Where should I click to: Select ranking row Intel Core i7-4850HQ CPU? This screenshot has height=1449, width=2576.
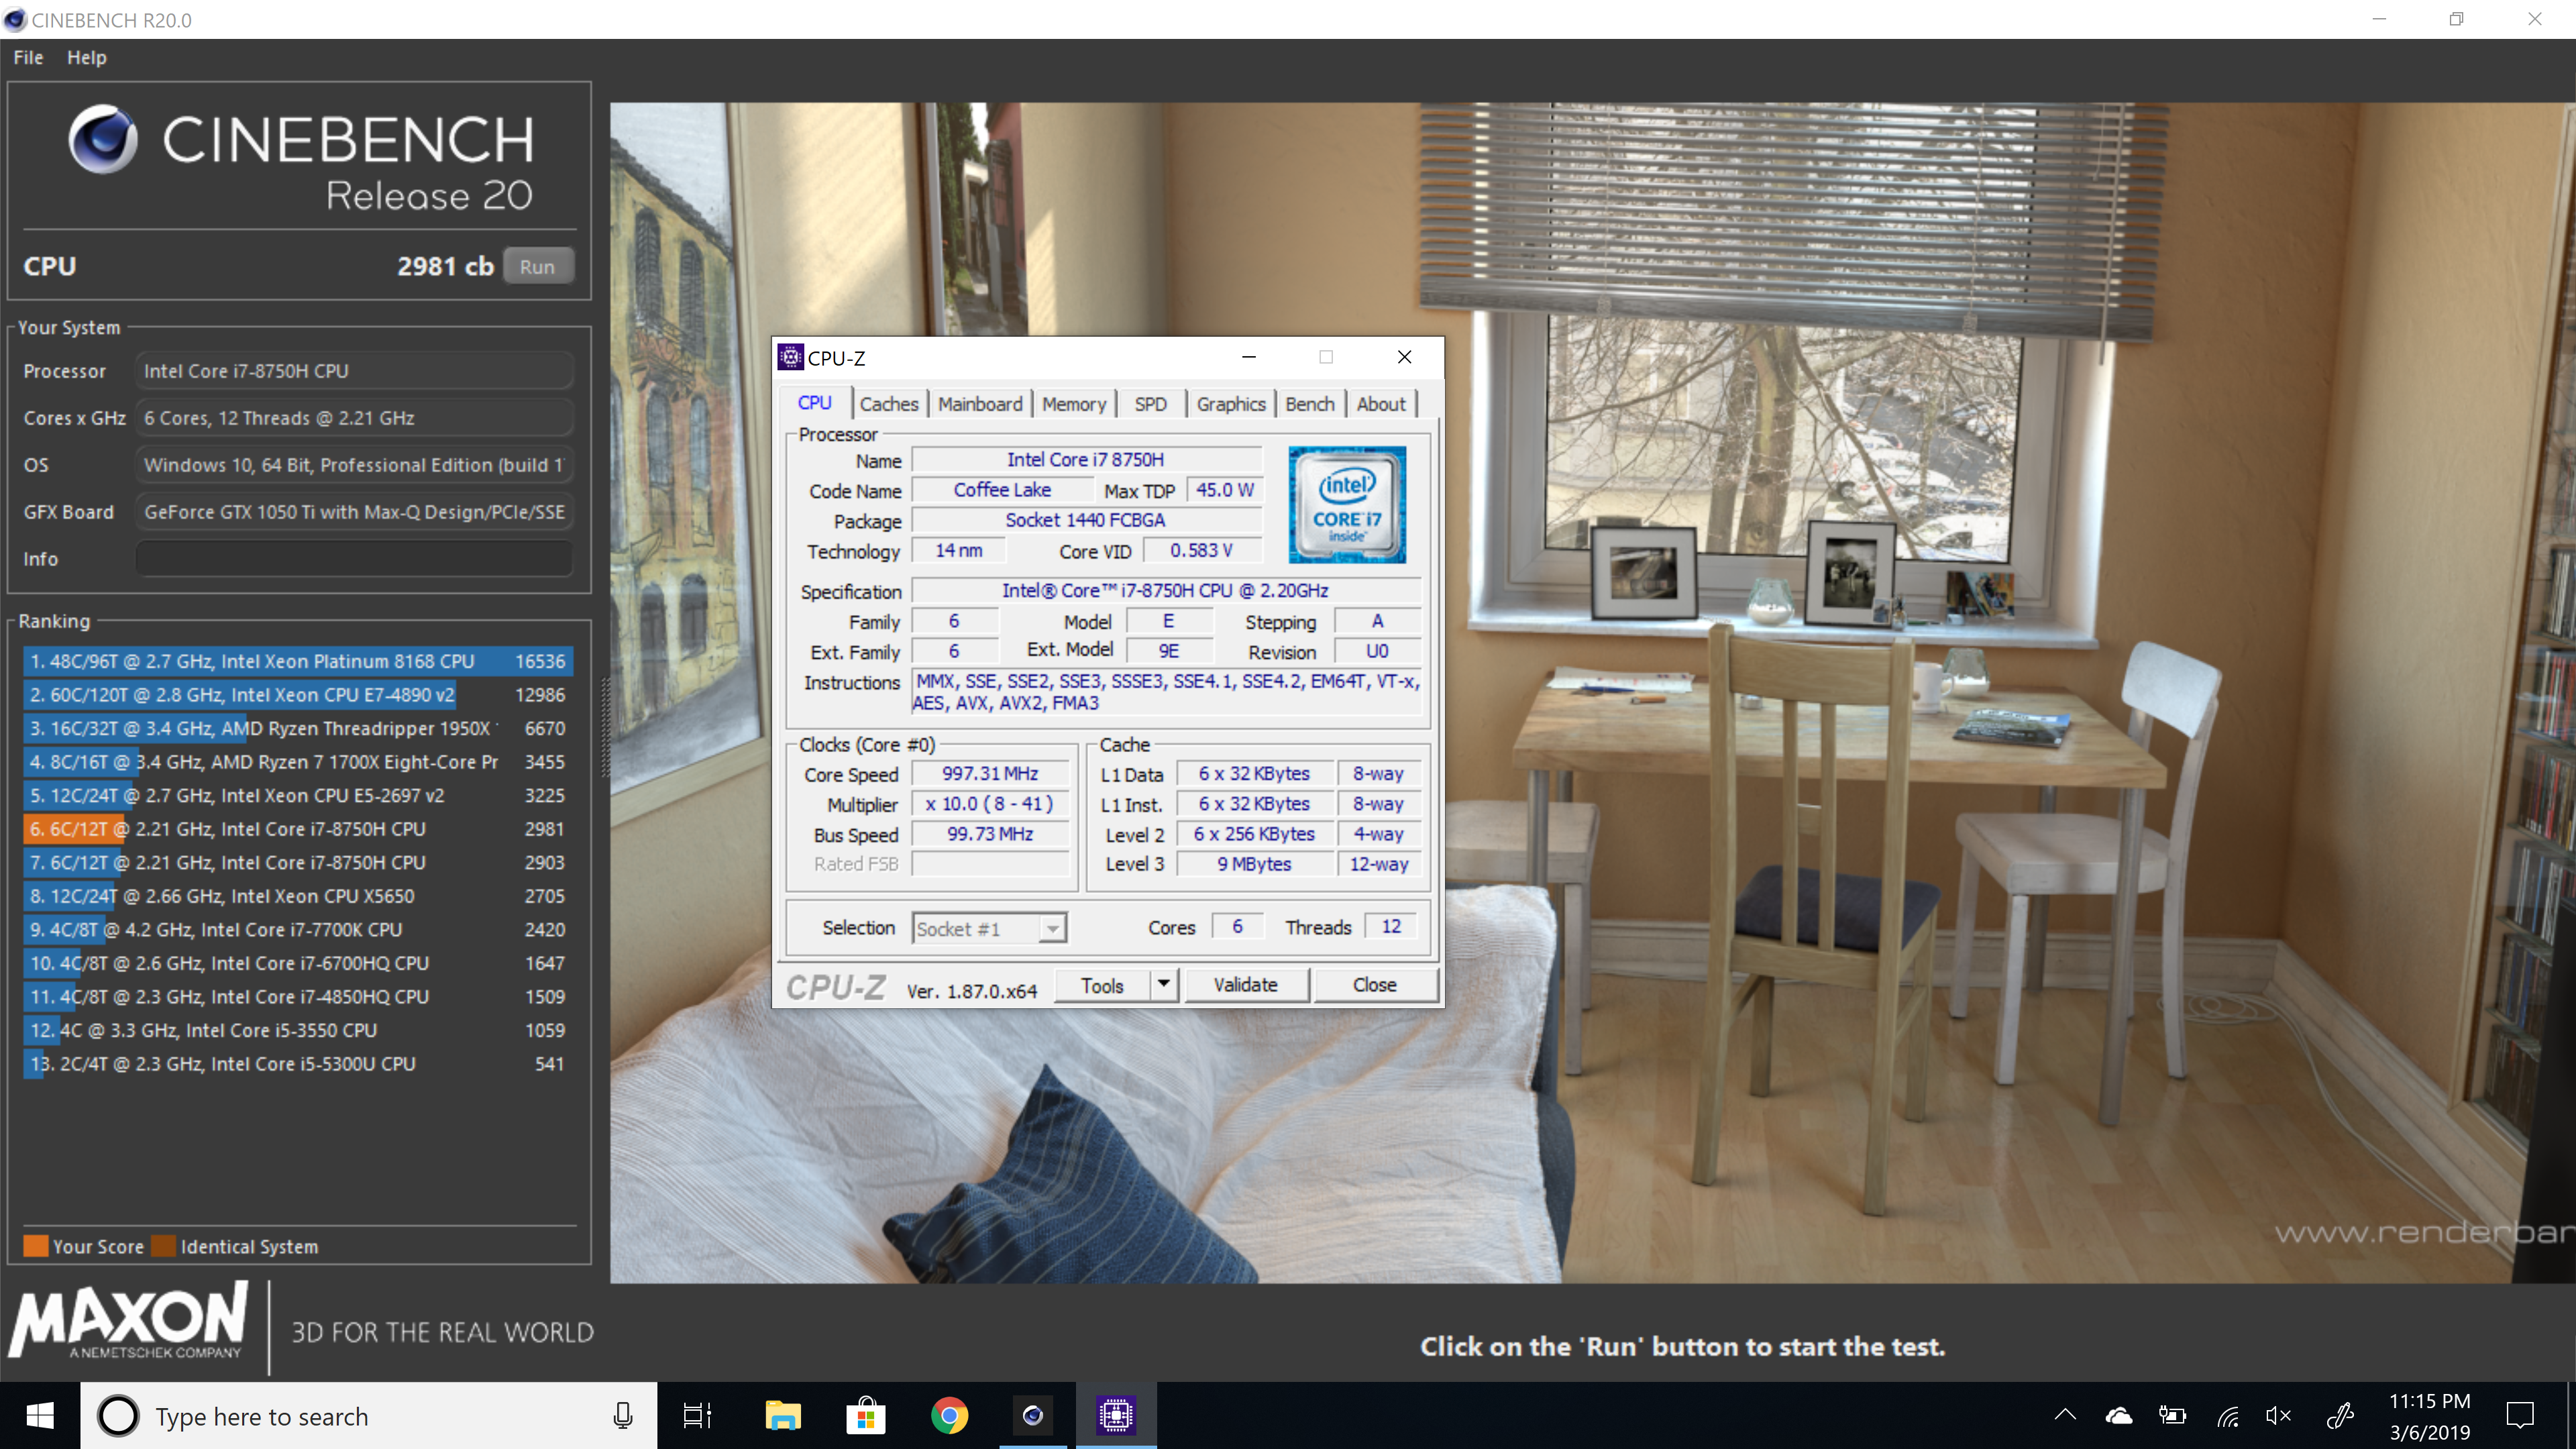(298, 997)
